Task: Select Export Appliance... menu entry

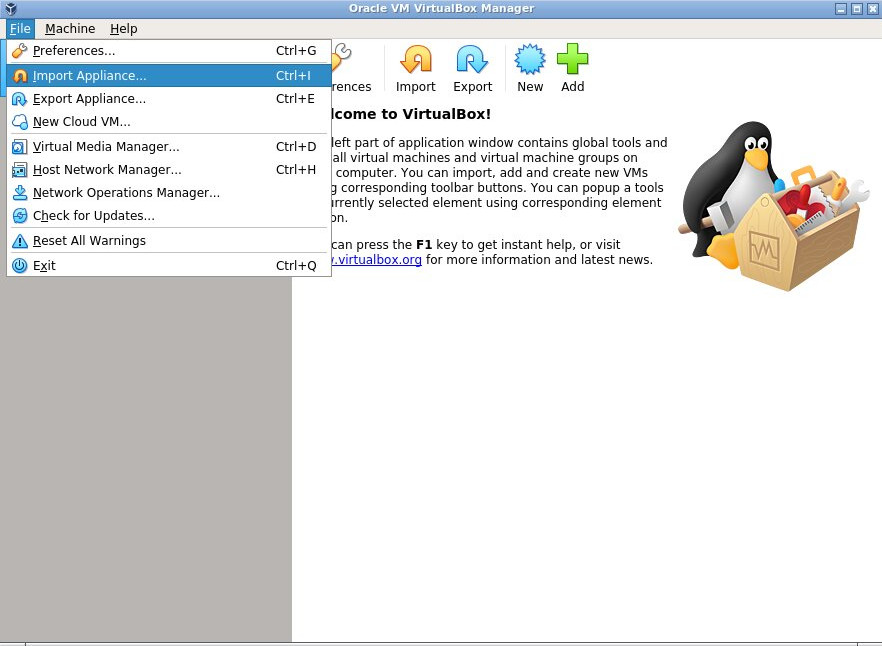Action: click(169, 99)
